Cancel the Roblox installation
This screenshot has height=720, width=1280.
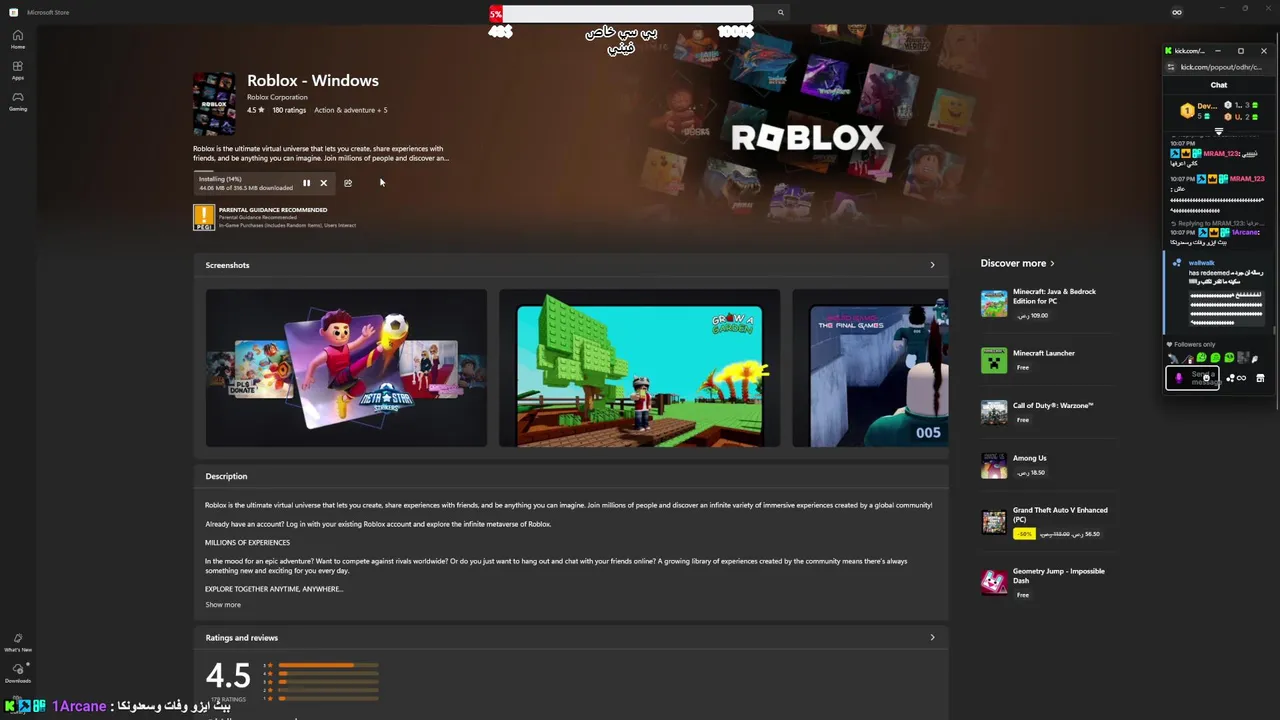323,183
